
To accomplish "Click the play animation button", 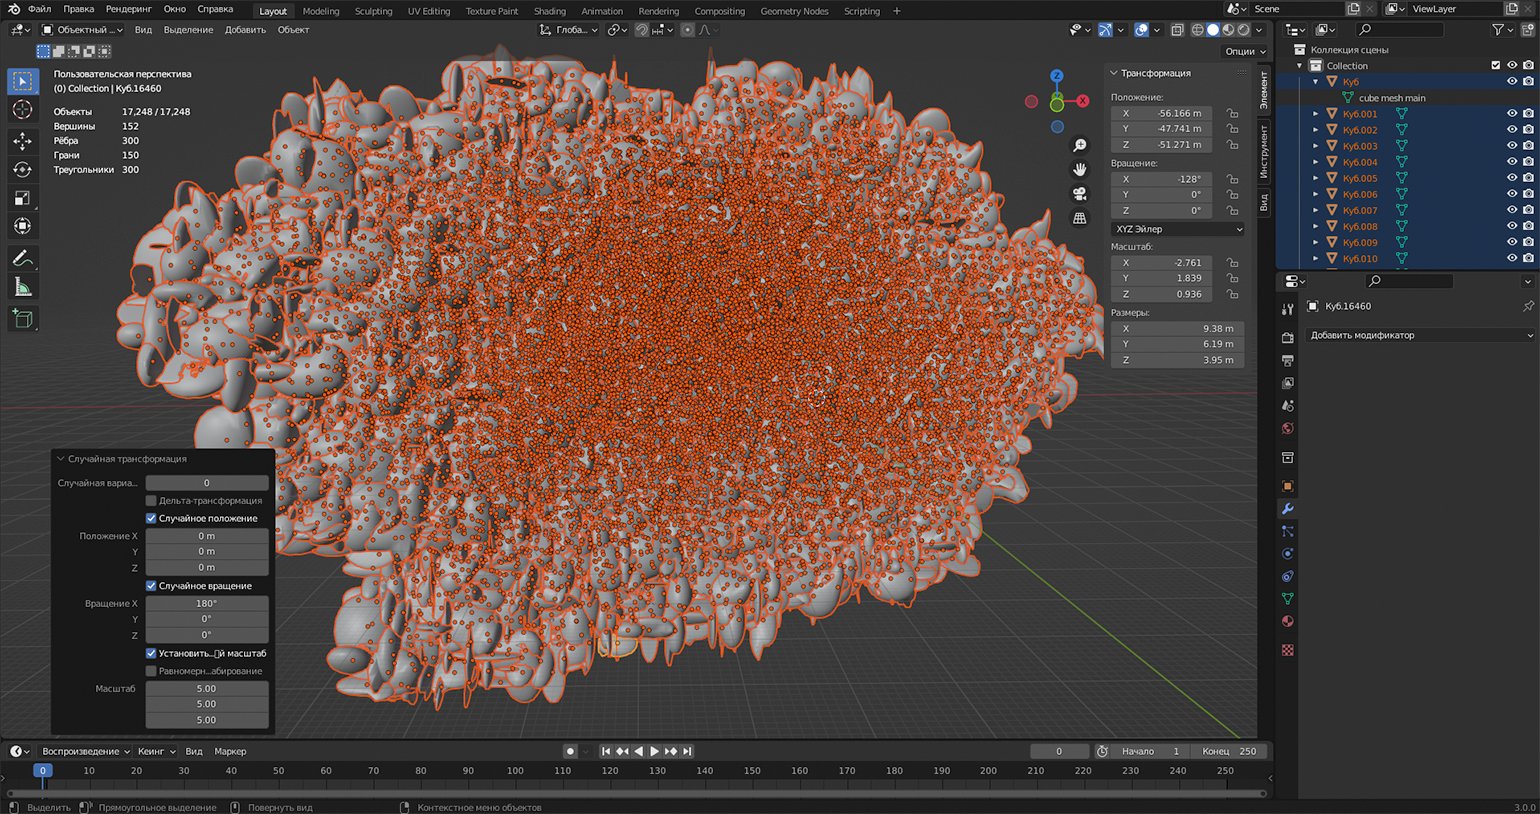I will 654,751.
